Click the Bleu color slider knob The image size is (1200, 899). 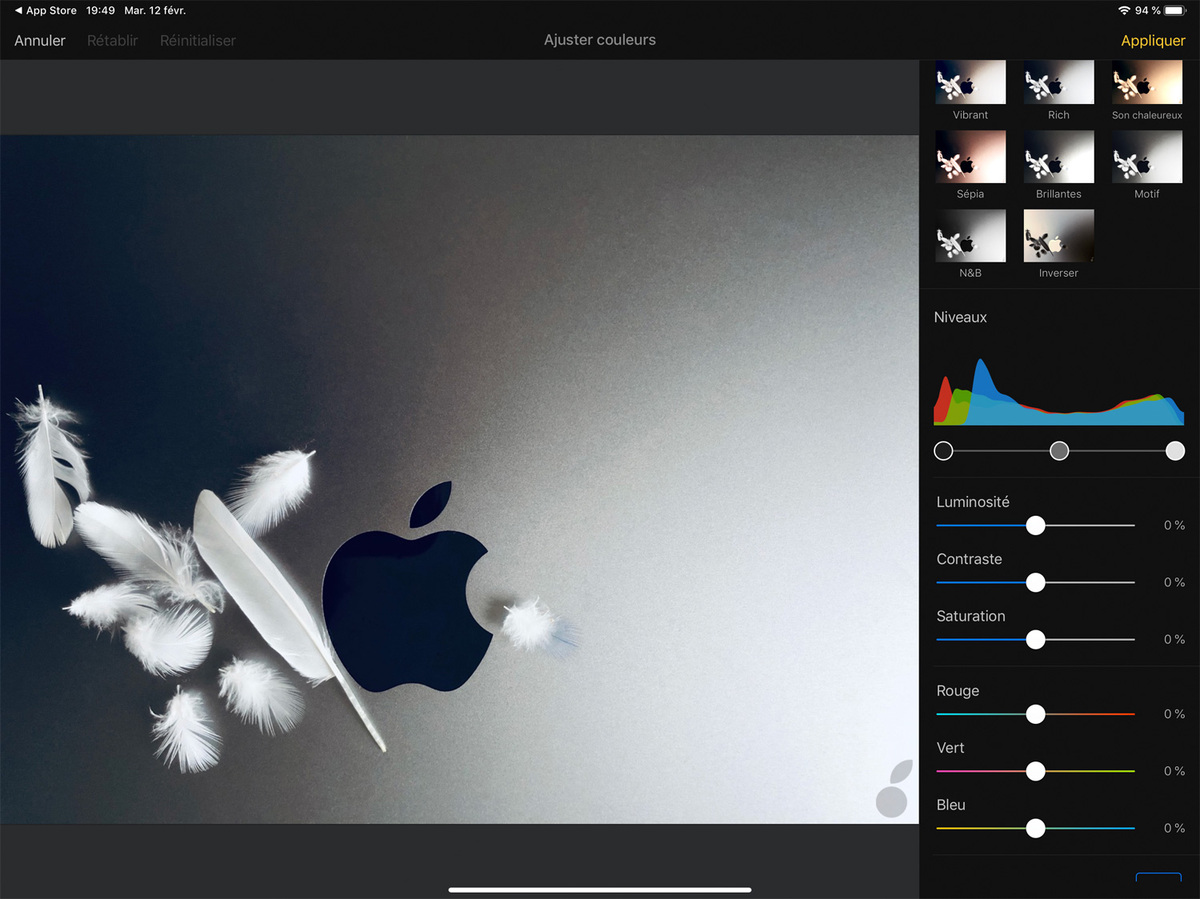1035,828
